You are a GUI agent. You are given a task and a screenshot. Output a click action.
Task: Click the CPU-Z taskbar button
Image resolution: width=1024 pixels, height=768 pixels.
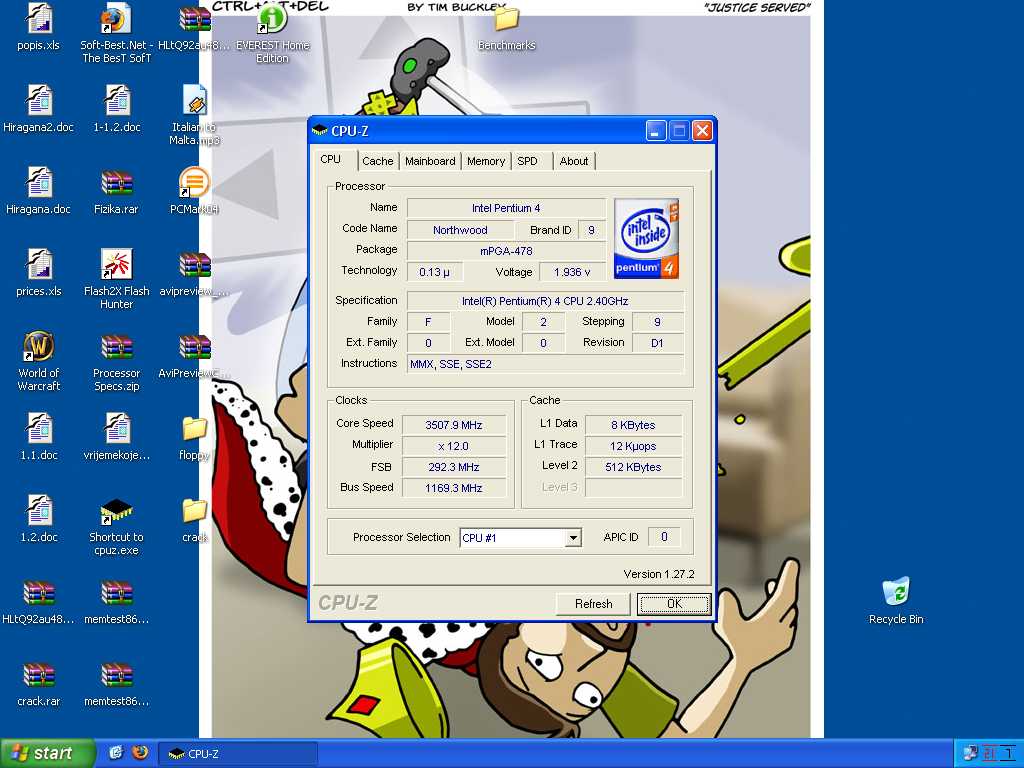238,753
